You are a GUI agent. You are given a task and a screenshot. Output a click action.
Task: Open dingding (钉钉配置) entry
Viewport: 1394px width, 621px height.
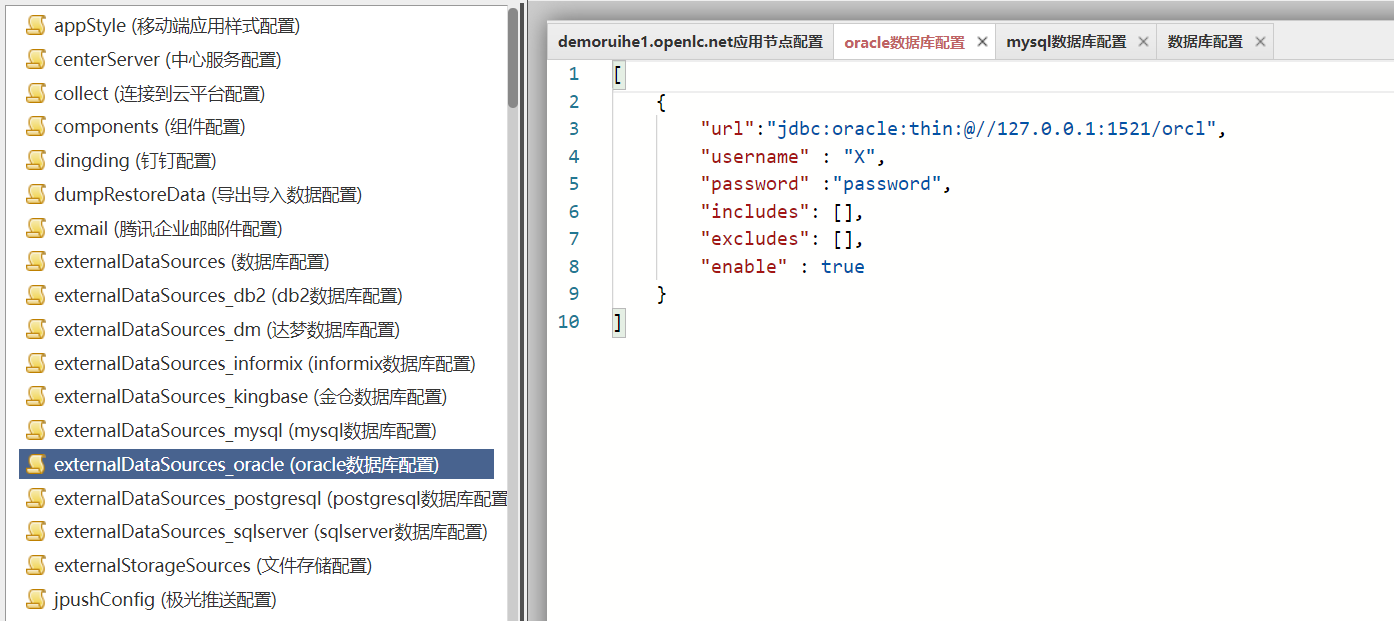click(135, 161)
